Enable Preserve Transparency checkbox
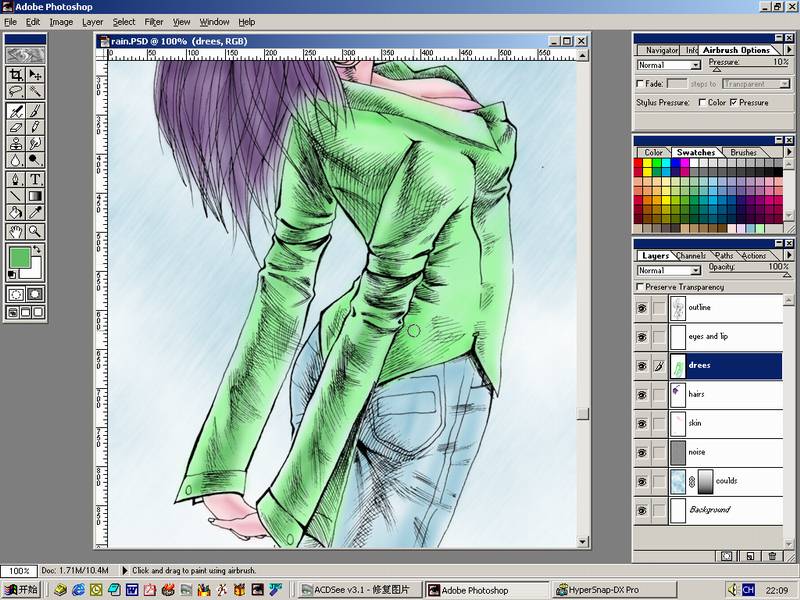 click(x=640, y=287)
